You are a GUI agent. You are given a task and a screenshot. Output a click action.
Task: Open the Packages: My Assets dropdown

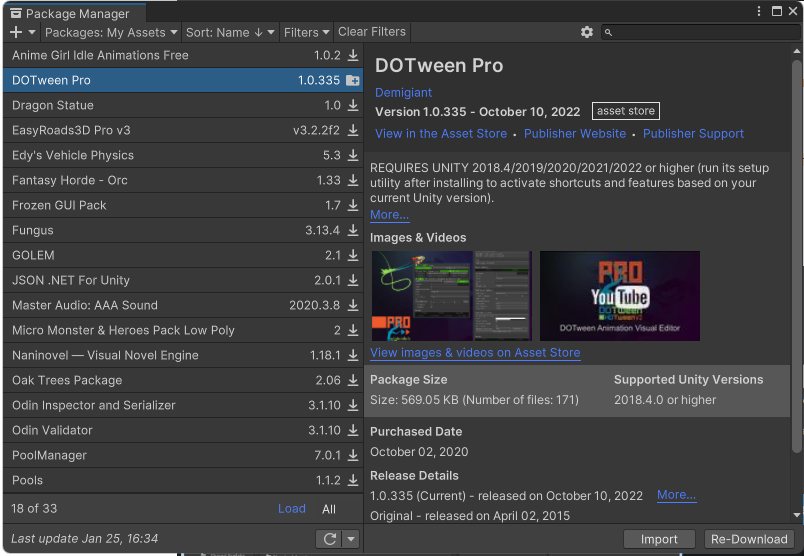click(111, 32)
